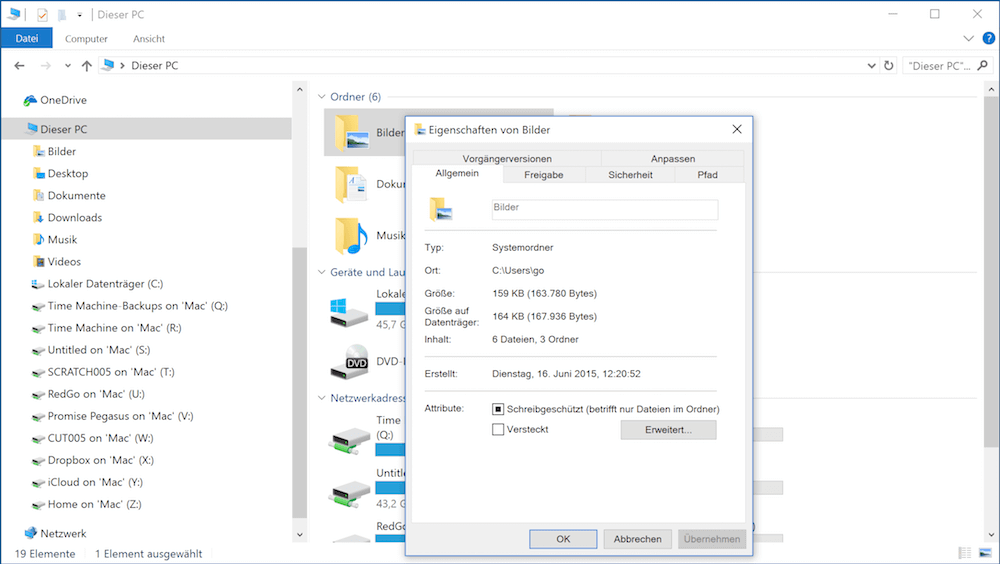The width and height of the screenshot is (1000, 564).
Task: Select SCRATCH005 on 'Mac' (T:) entry
Action: tap(110, 373)
